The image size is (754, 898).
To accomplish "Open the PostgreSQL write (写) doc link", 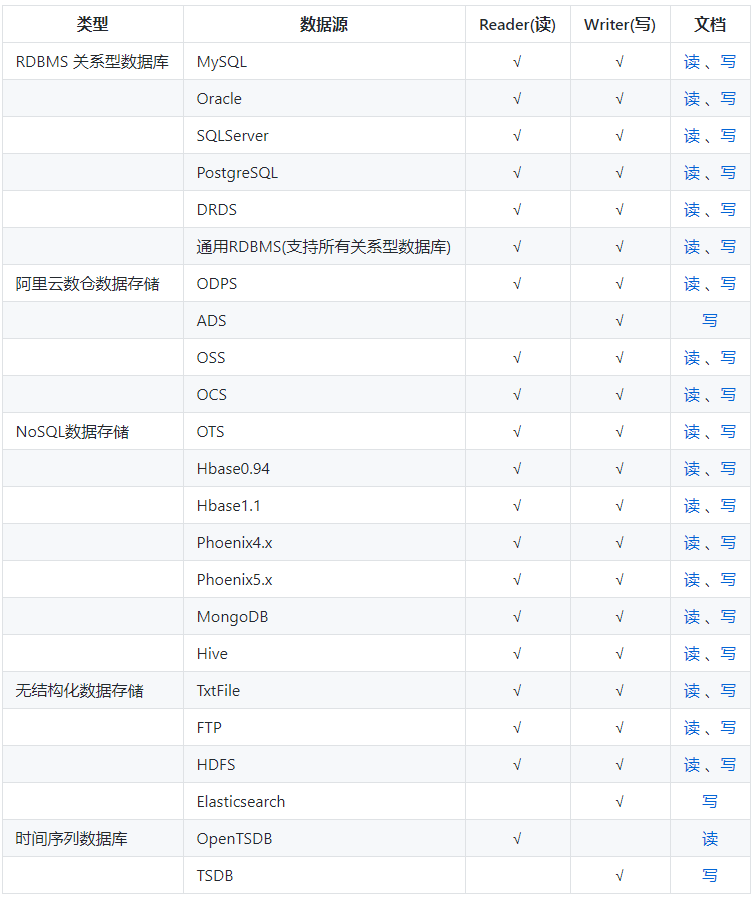I will [728, 172].
